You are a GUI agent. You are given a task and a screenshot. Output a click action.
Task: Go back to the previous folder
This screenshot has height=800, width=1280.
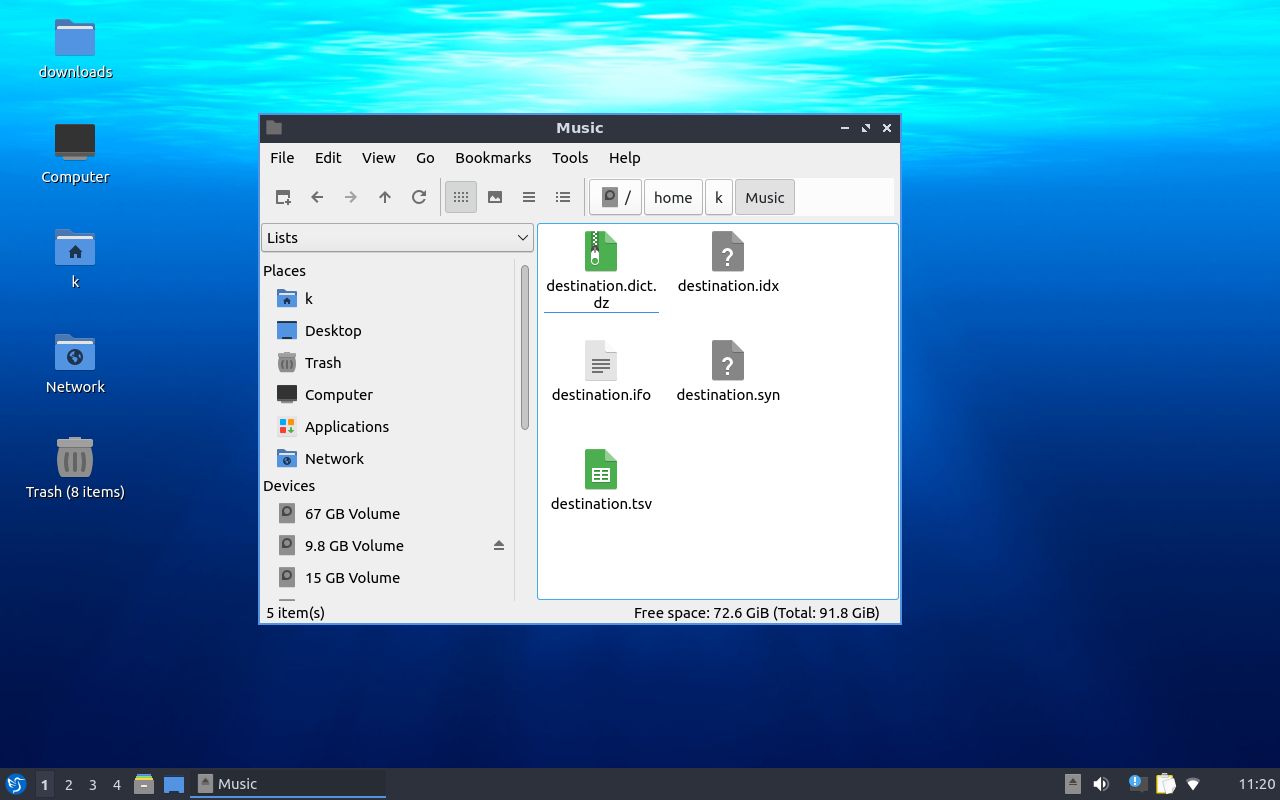pyautogui.click(x=317, y=197)
